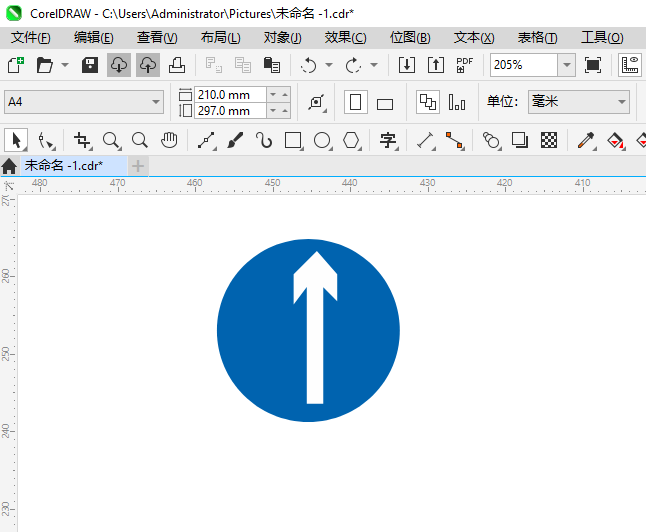Select the Connector tool
Image resolution: width=646 pixels, height=532 pixels.
[455, 141]
